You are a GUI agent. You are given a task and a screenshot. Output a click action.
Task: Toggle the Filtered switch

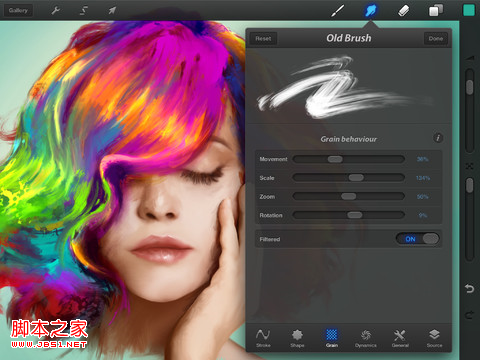(x=417, y=239)
